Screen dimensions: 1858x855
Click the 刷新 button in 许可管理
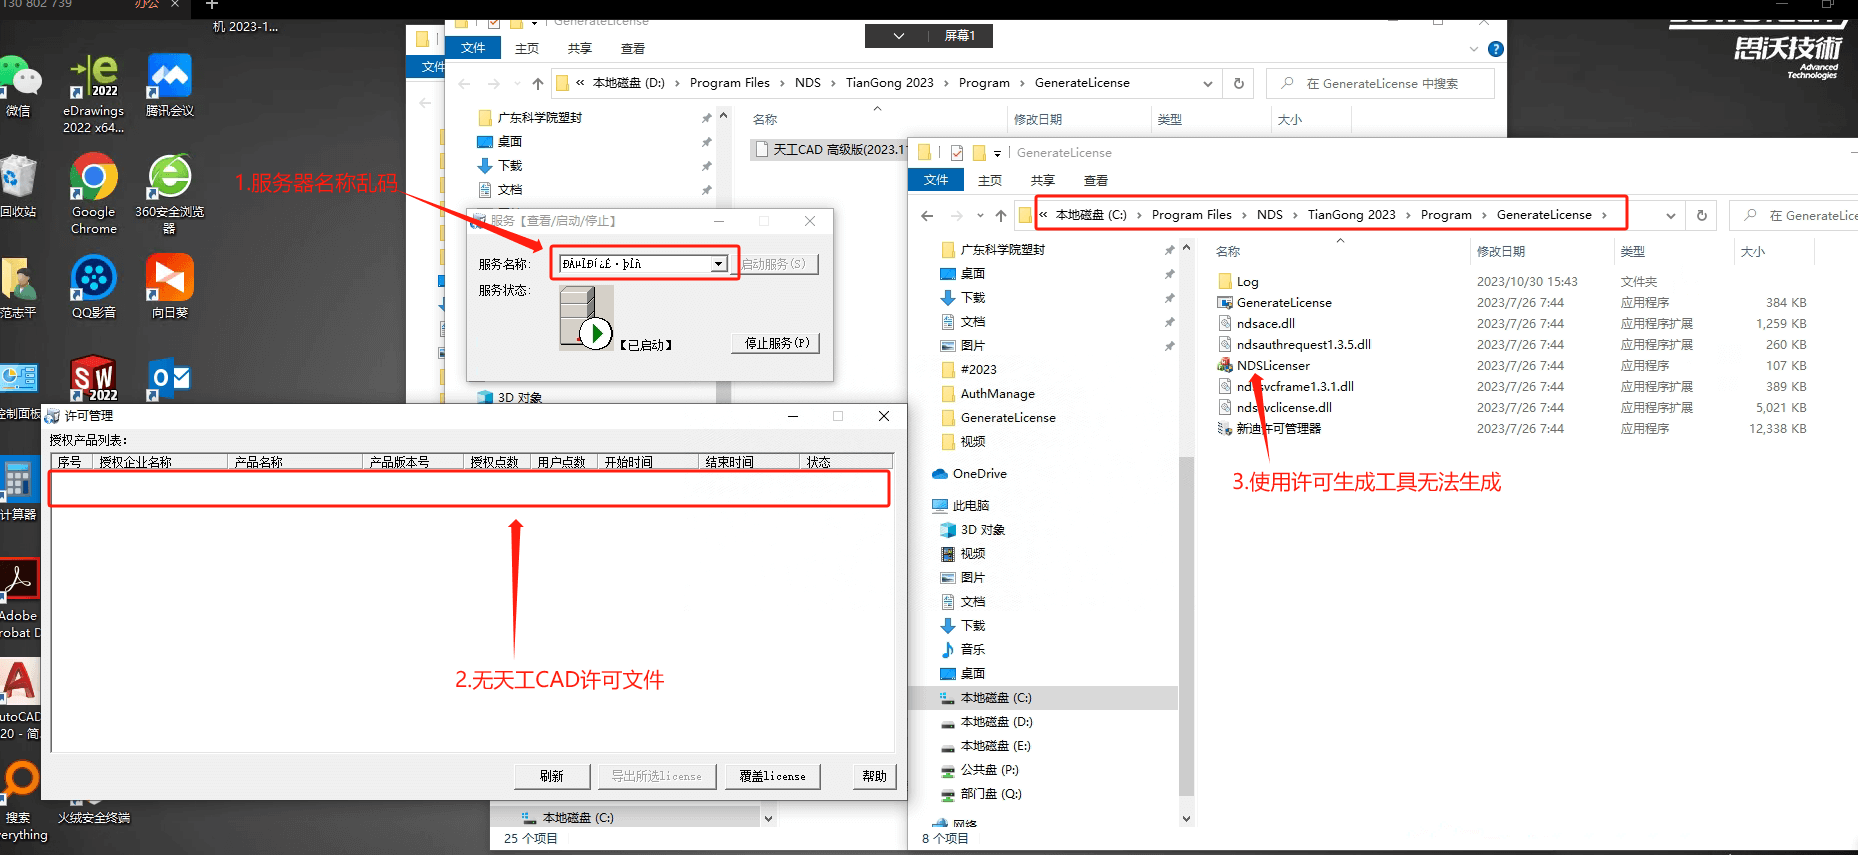point(551,776)
